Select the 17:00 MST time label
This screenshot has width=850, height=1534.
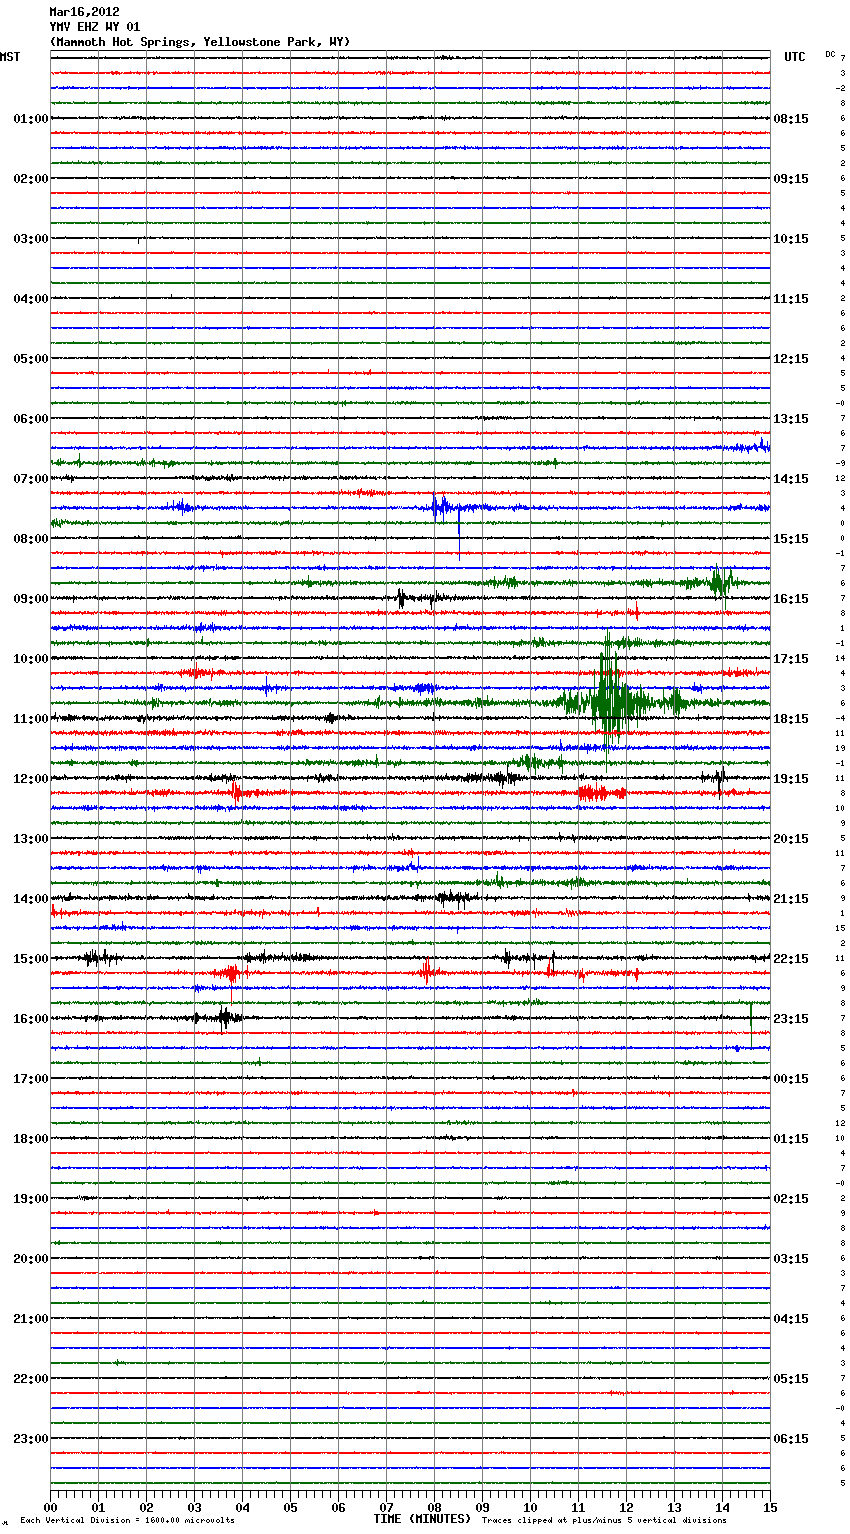[30, 1079]
